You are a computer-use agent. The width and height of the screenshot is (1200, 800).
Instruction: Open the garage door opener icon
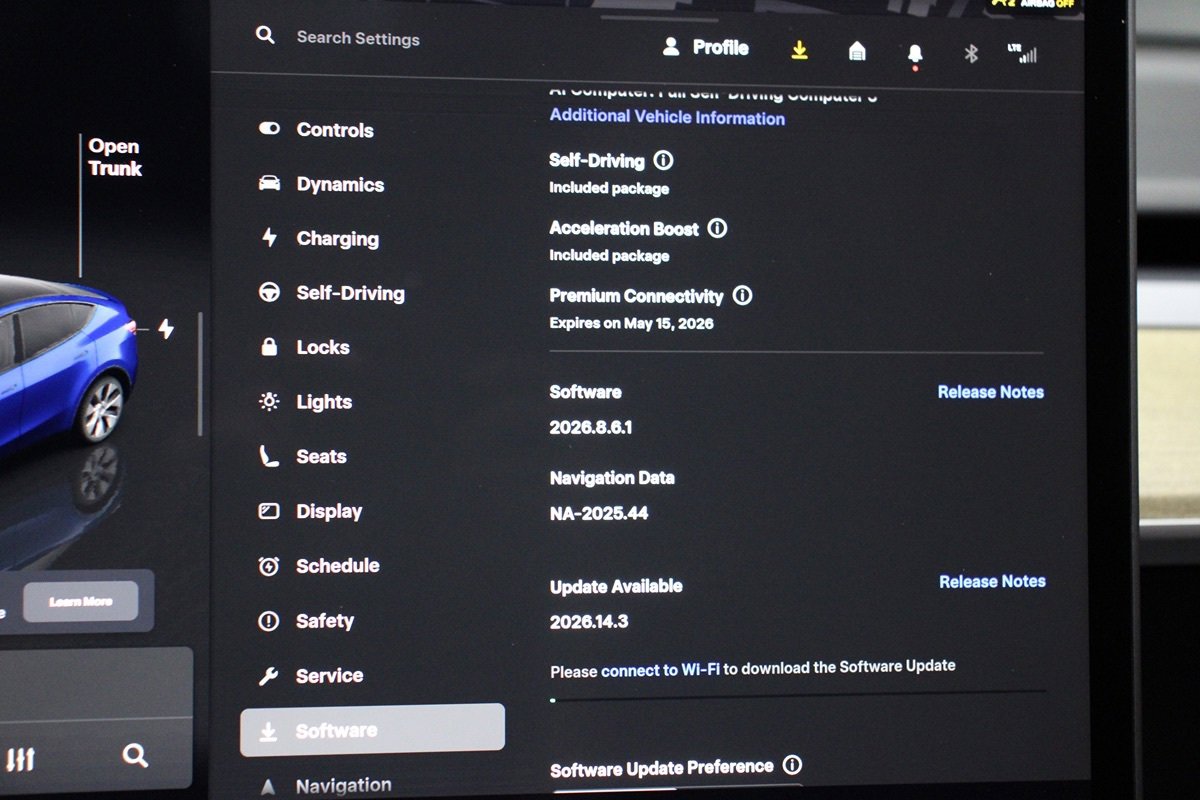click(x=857, y=51)
